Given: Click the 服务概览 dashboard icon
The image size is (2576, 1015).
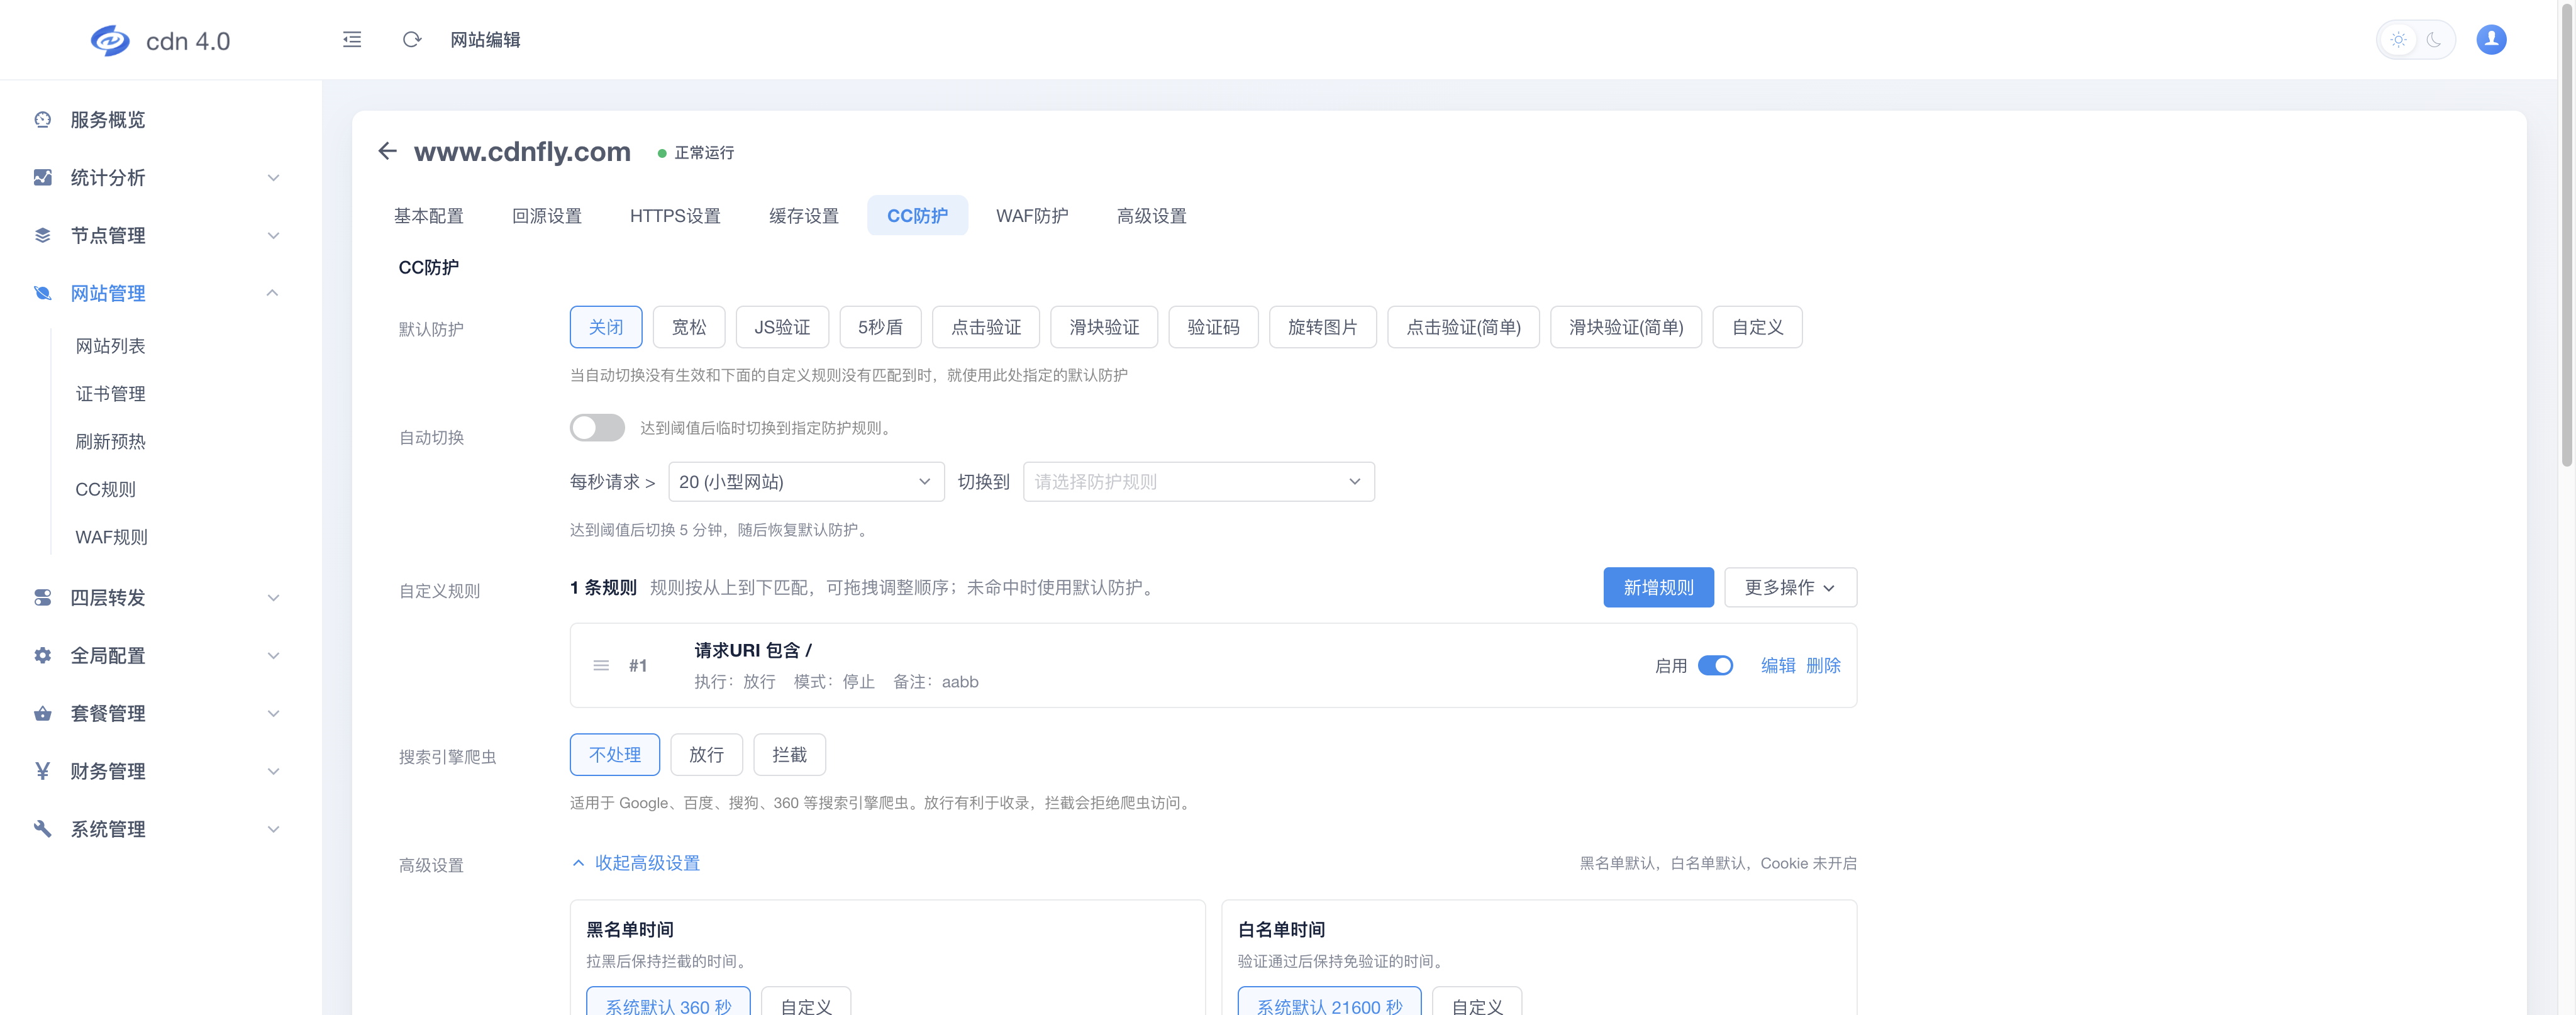Looking at the screenshot, I should 42,120.
